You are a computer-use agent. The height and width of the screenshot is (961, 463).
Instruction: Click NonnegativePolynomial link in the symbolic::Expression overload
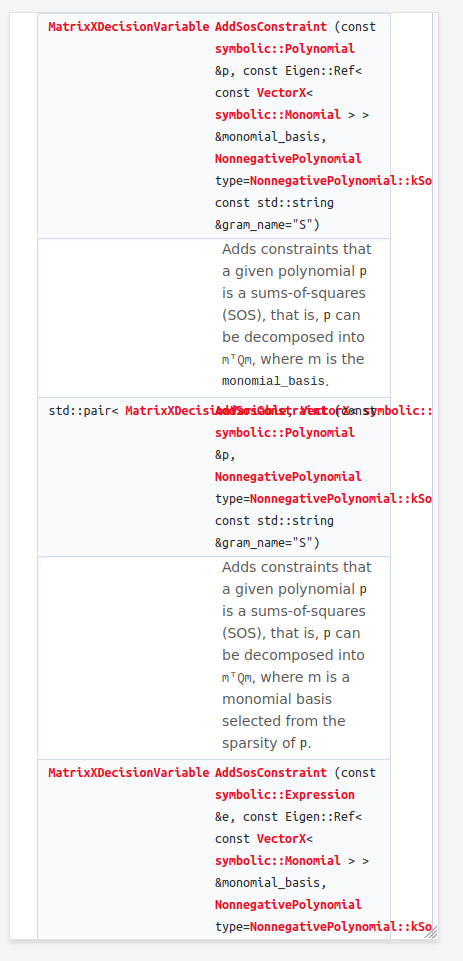(x=288, y=905)
